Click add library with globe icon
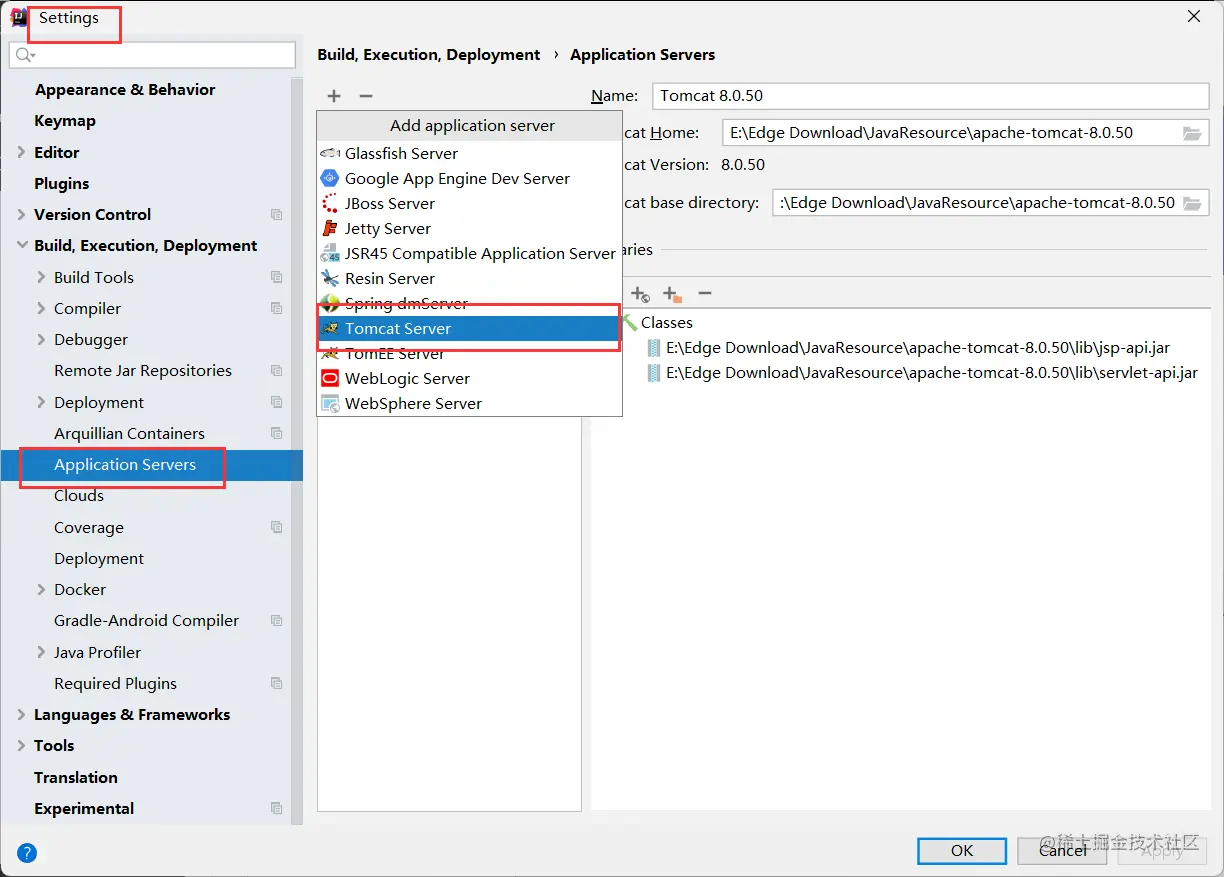1224x877 pixels. [x=641, y=293]
